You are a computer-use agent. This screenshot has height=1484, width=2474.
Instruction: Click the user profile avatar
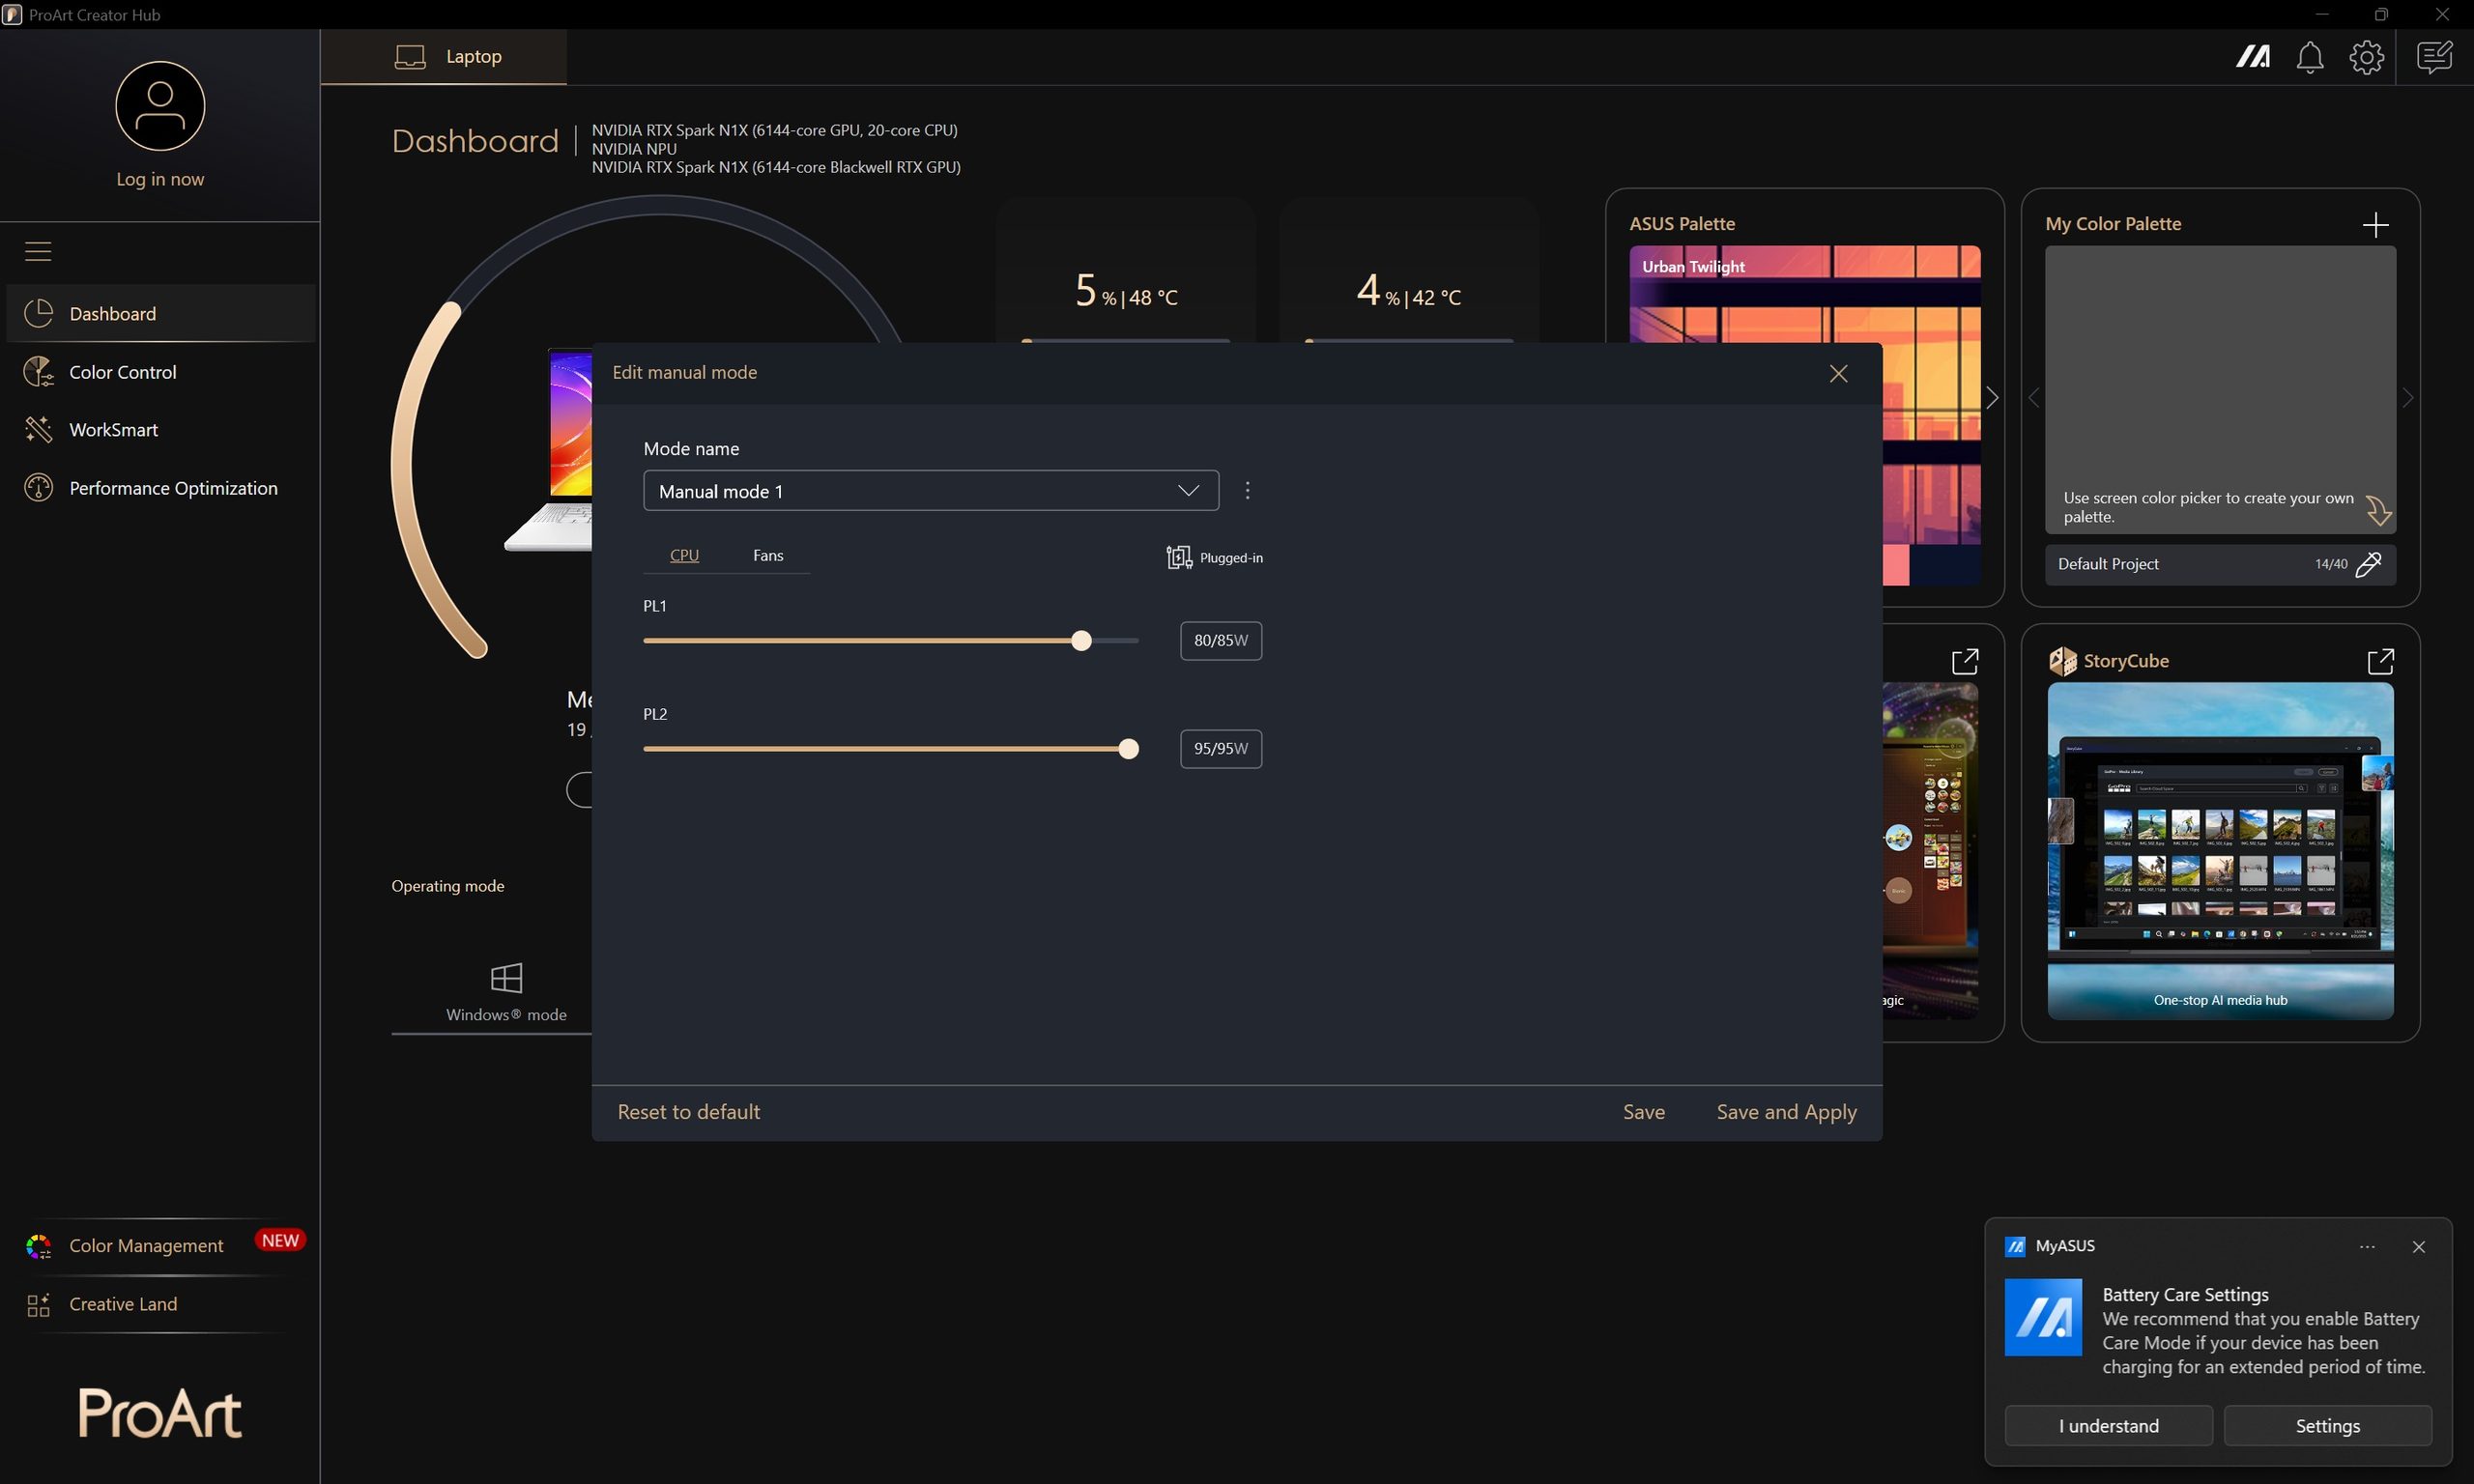click(x=160, y=106)
